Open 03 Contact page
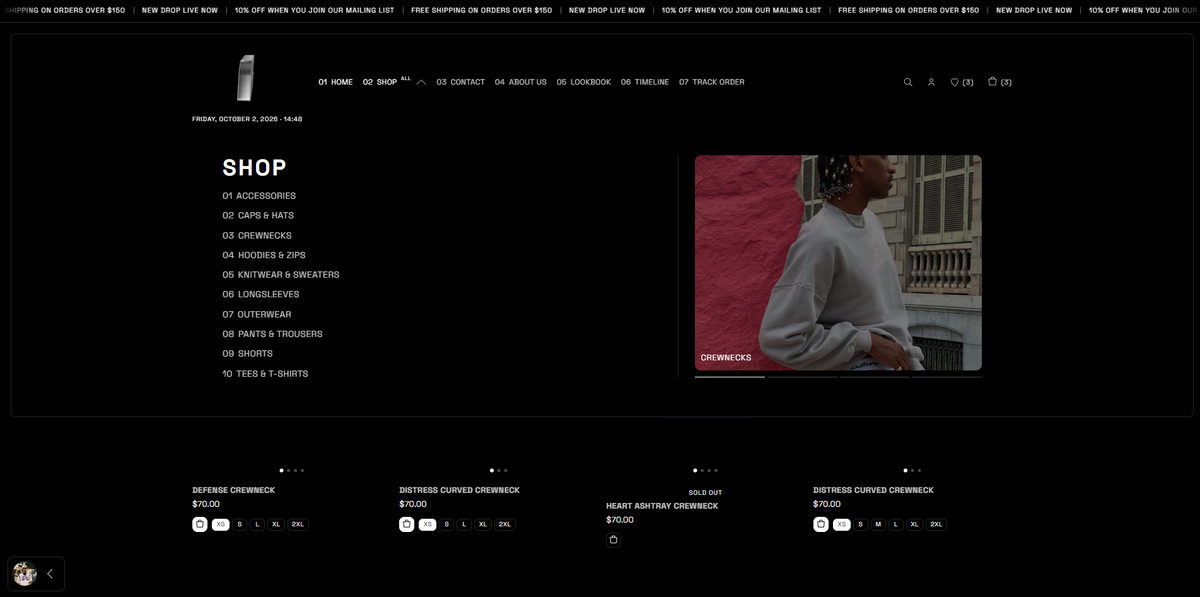The width and height of the screenshot is (1200, 597). point(460,82)
